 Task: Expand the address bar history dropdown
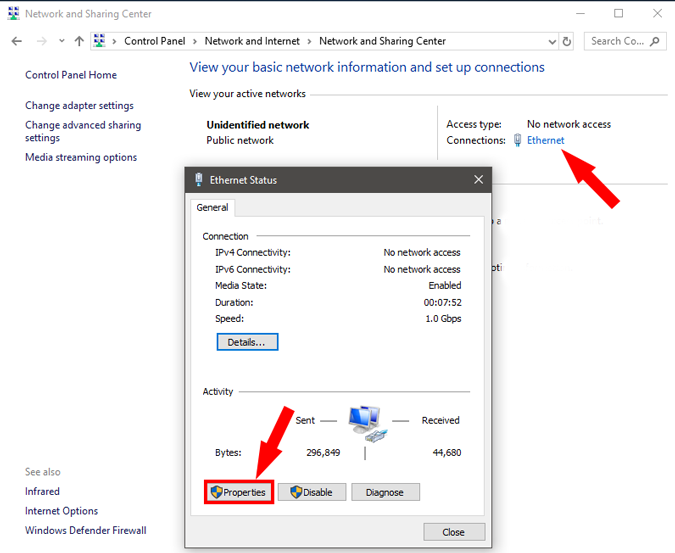[x=552, y=41]
